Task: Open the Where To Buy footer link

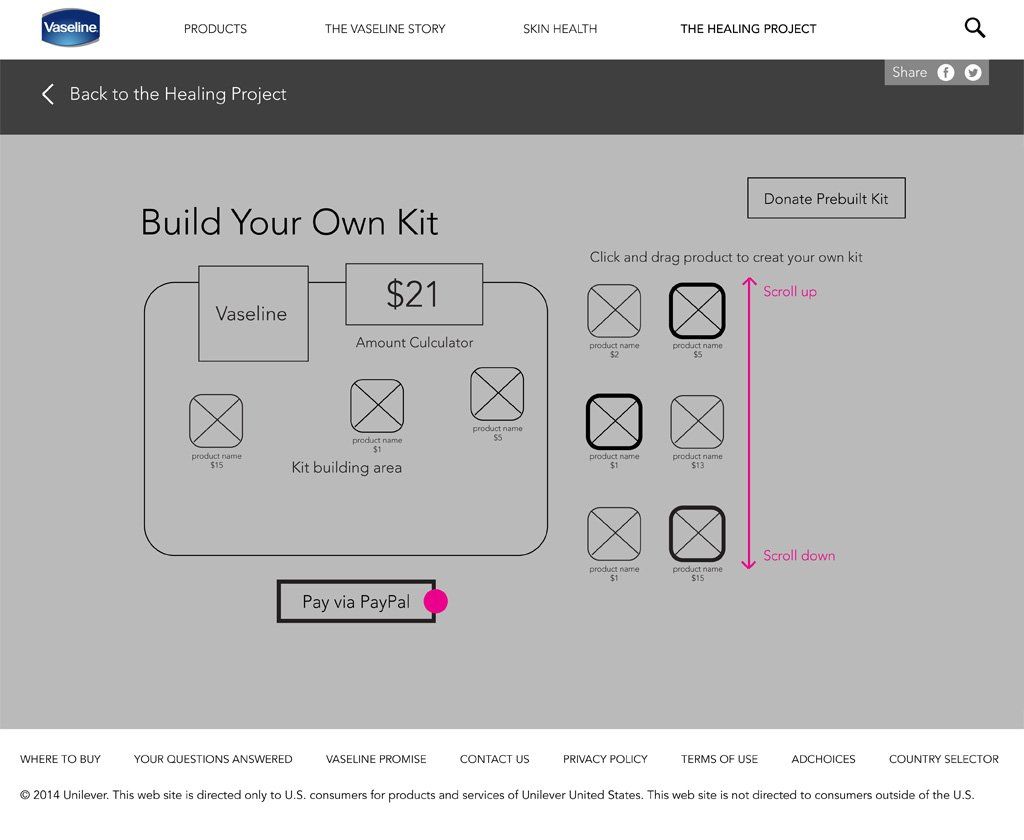Action: (60, 759)
